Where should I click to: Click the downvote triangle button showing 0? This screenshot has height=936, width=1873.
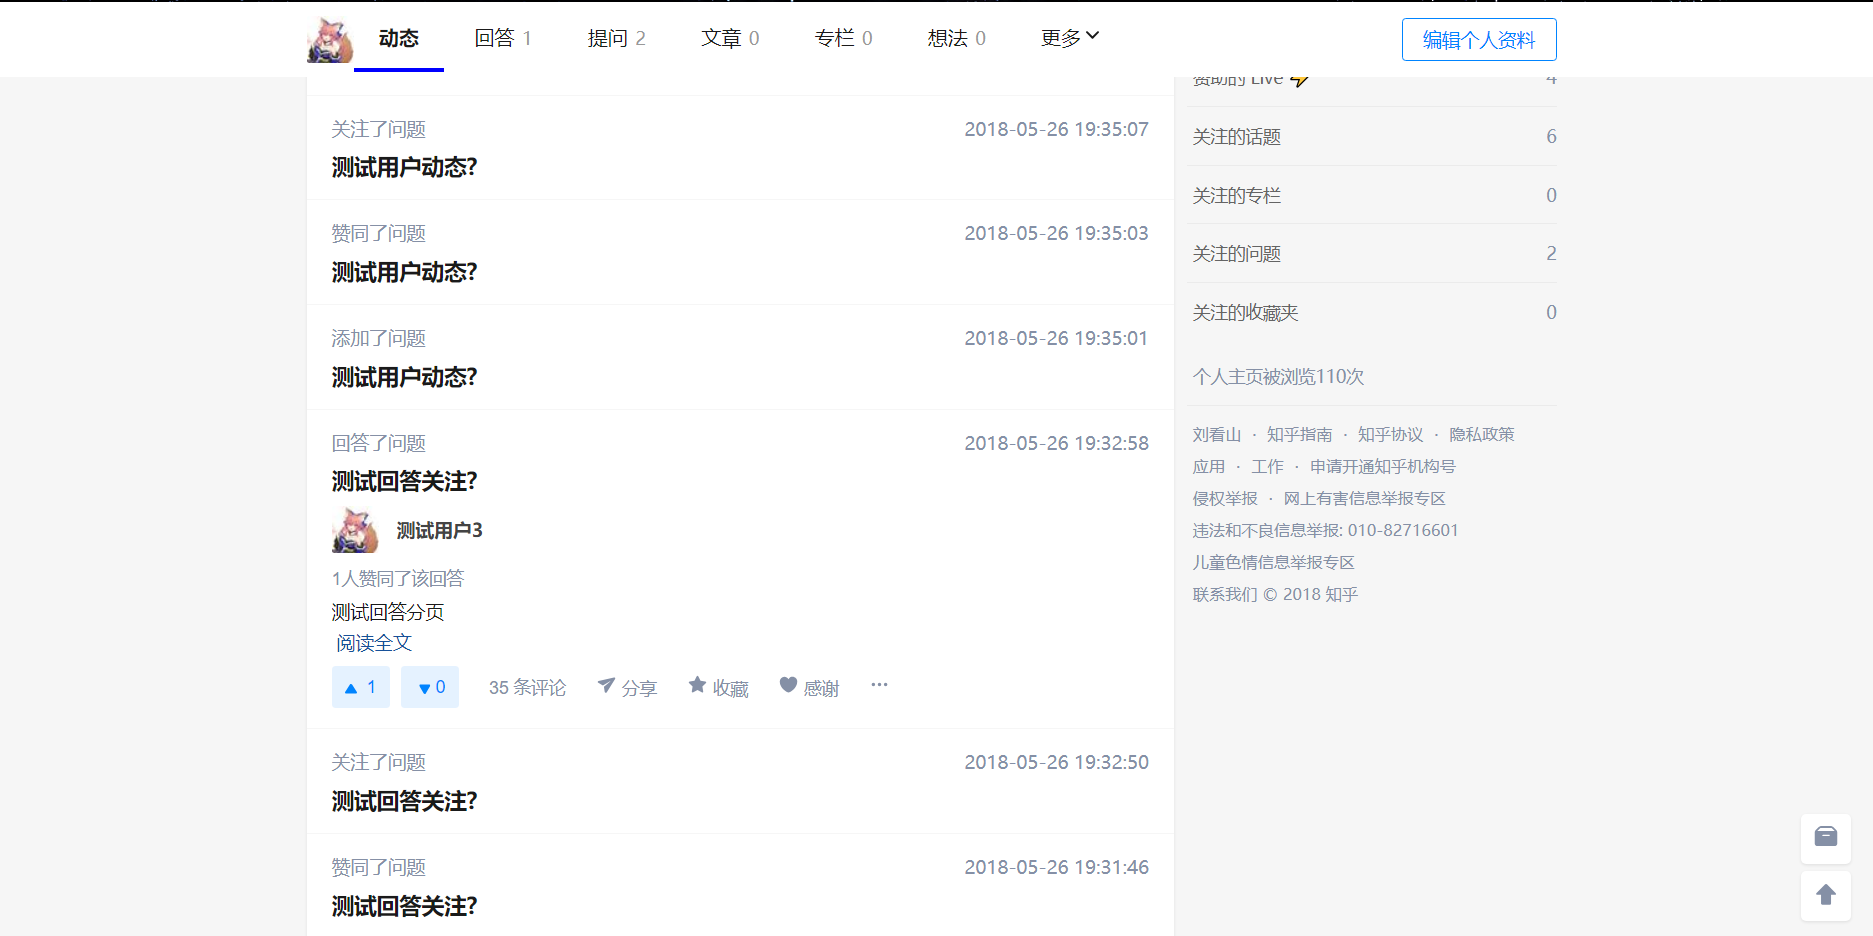[430, 687]
